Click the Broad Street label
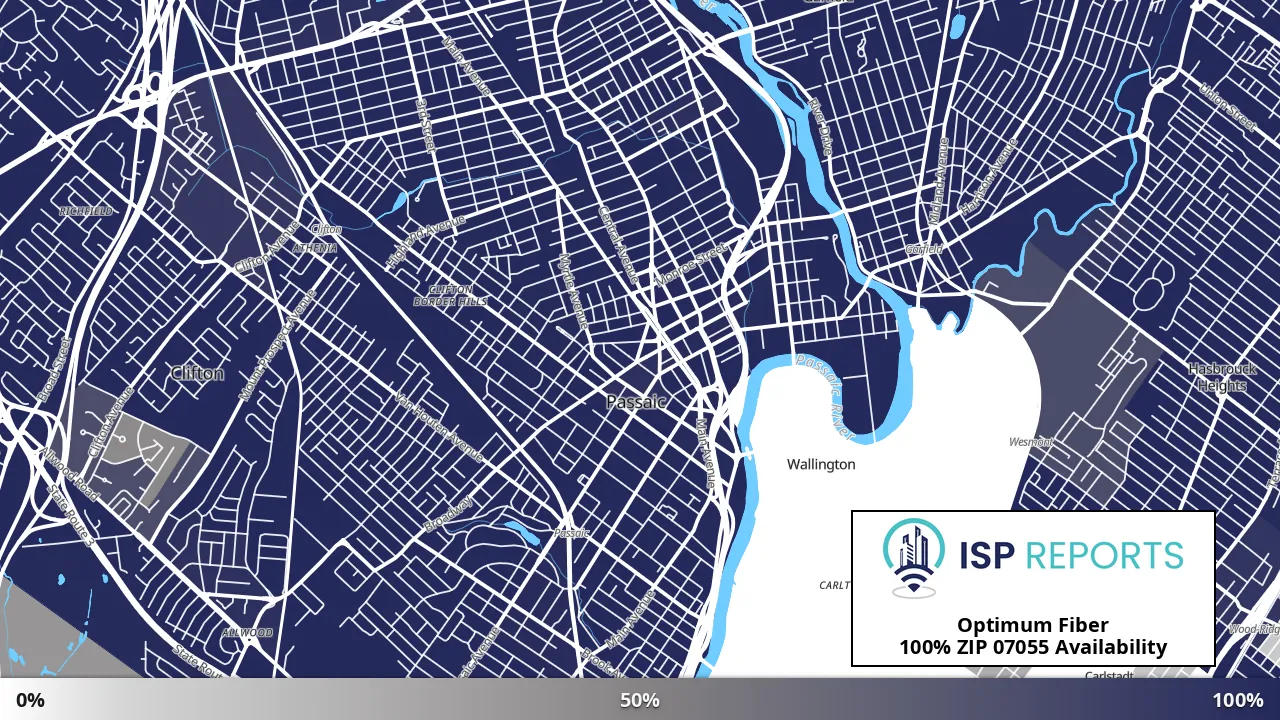The height and width of the screenshot is (720, 1280). coord(54,369)
